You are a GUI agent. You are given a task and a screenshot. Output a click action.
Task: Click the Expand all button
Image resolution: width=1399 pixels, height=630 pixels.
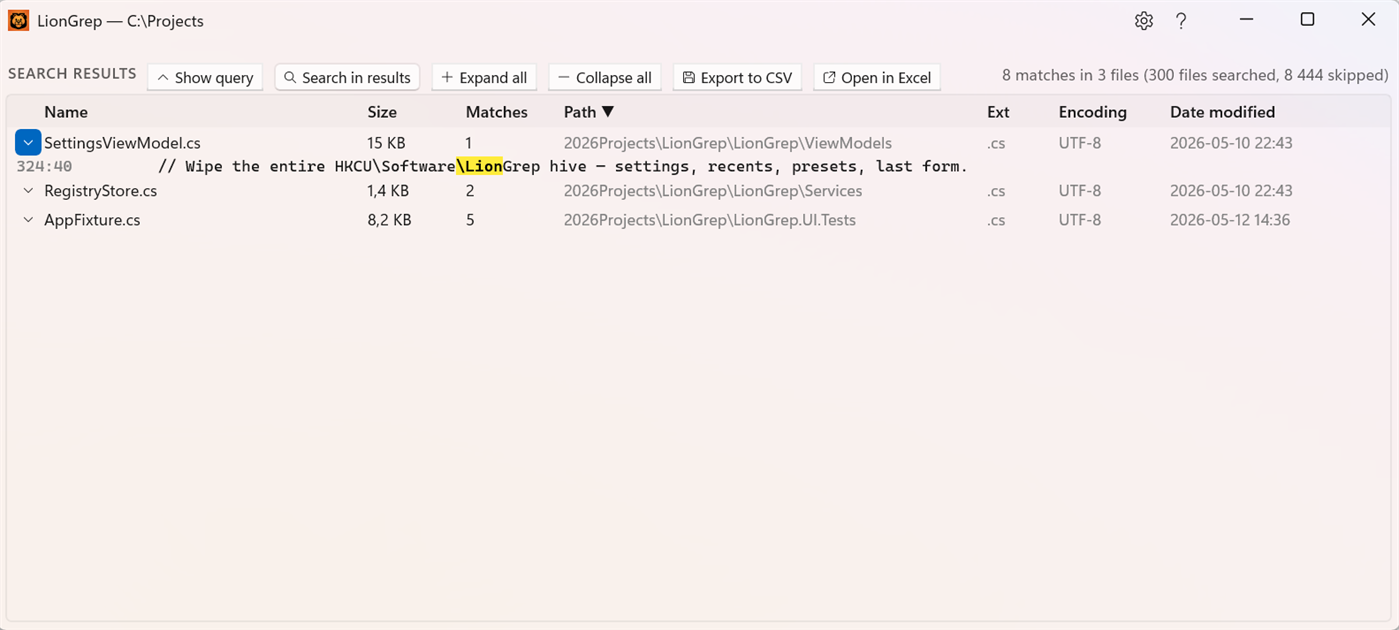point(484,77)
